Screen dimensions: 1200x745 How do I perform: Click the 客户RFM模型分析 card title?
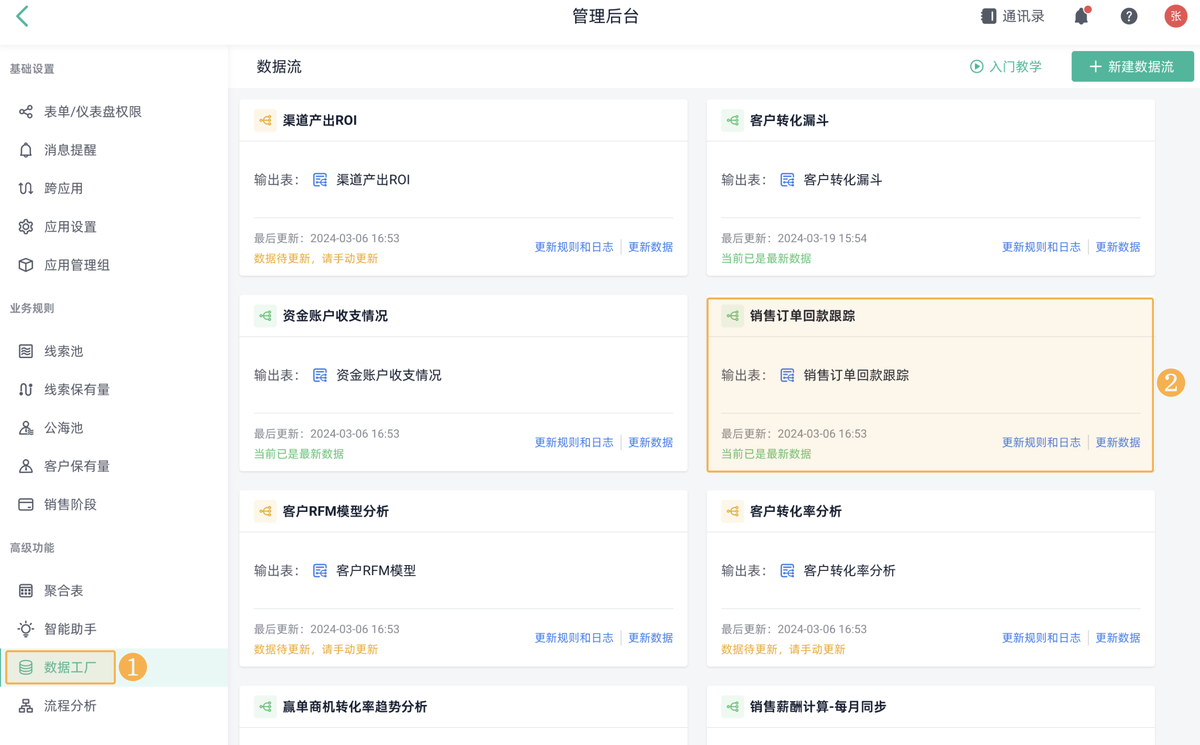tap(335, 511)
